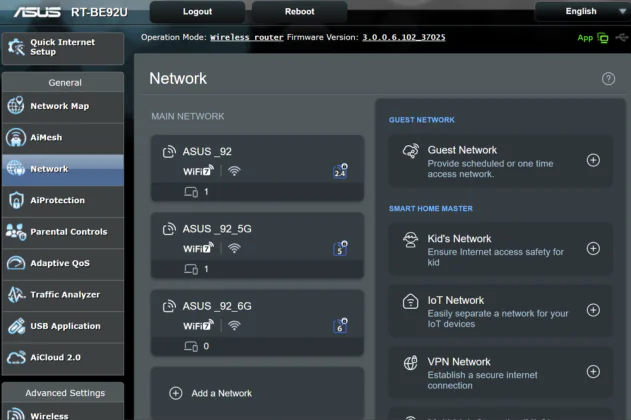Click the AiMesh sidebar icon
Image resolution: width=631 pixels, height=420 pixels.
[x=16, y=138]
